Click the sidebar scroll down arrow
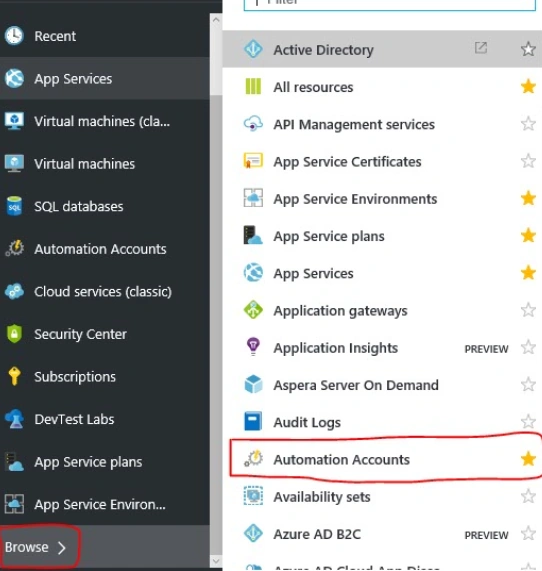 (216, 561)
